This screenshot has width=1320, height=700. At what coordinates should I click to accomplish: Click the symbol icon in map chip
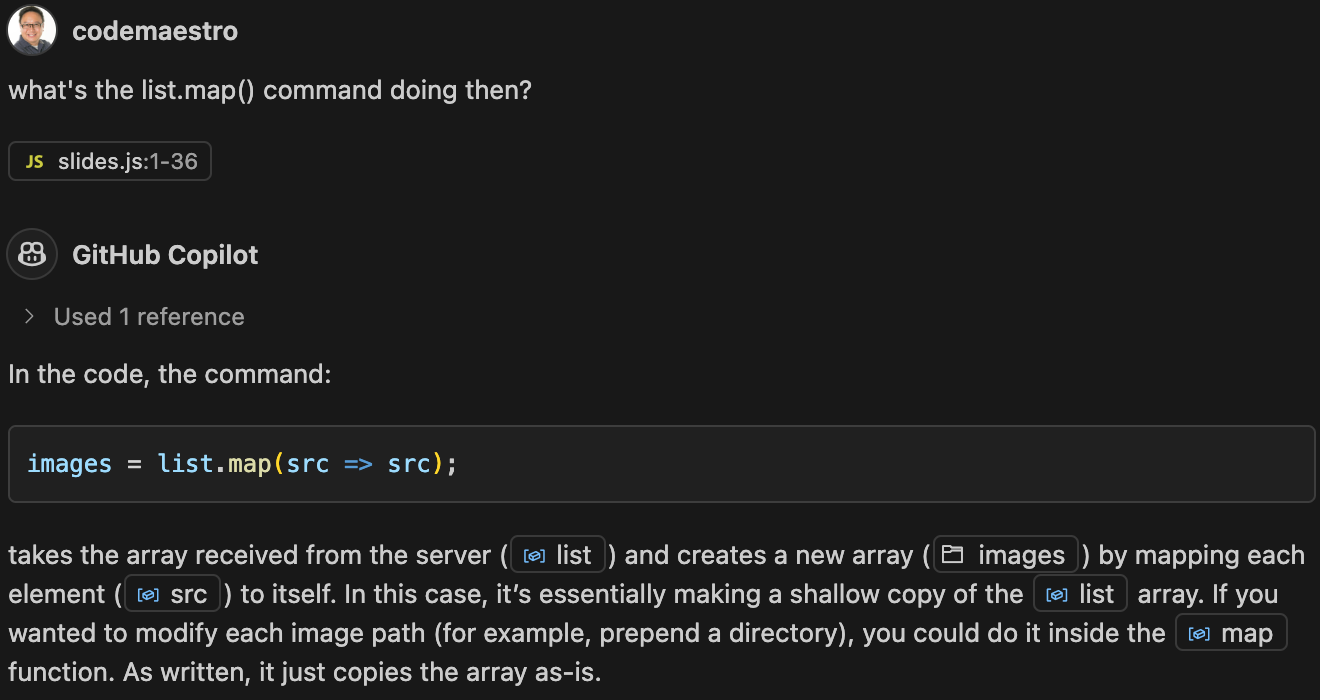(x=1200, y=634)
